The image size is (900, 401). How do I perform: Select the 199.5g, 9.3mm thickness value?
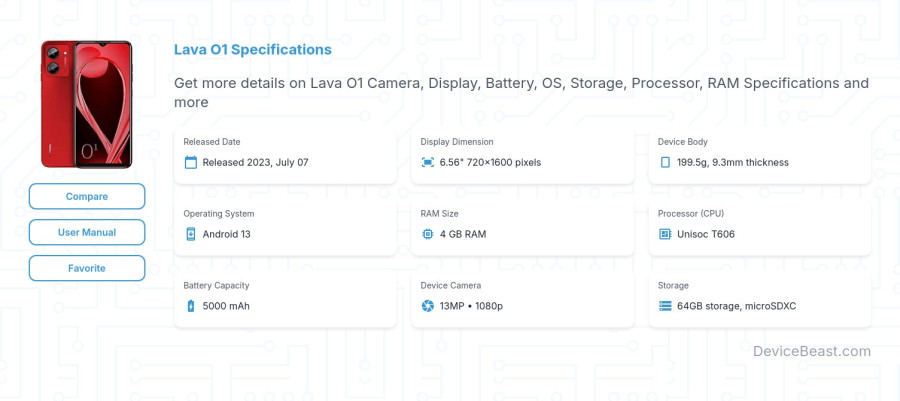point(733,162)
